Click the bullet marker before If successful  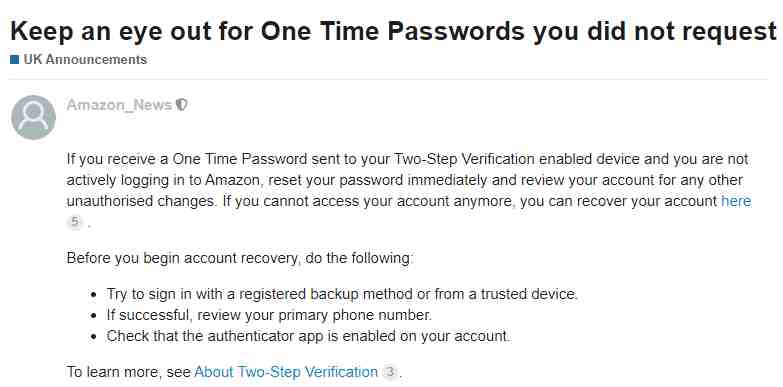click(x=93, y=316)
